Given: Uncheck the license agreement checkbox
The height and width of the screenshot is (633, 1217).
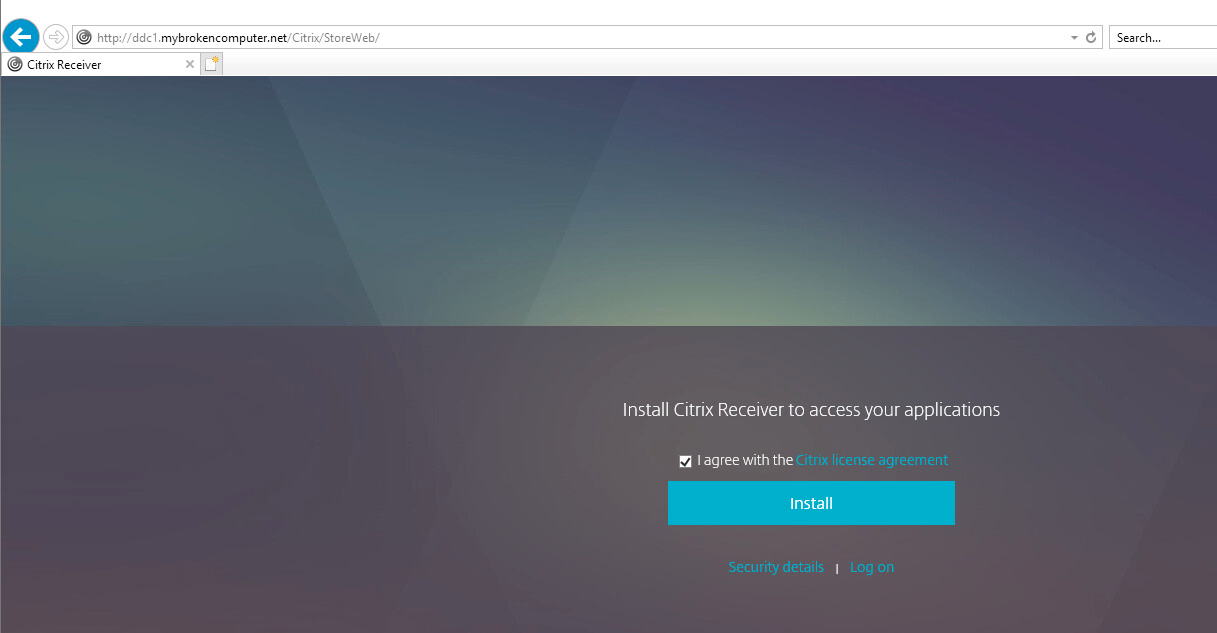Looking at the screenshot, I should coord(685,461).
